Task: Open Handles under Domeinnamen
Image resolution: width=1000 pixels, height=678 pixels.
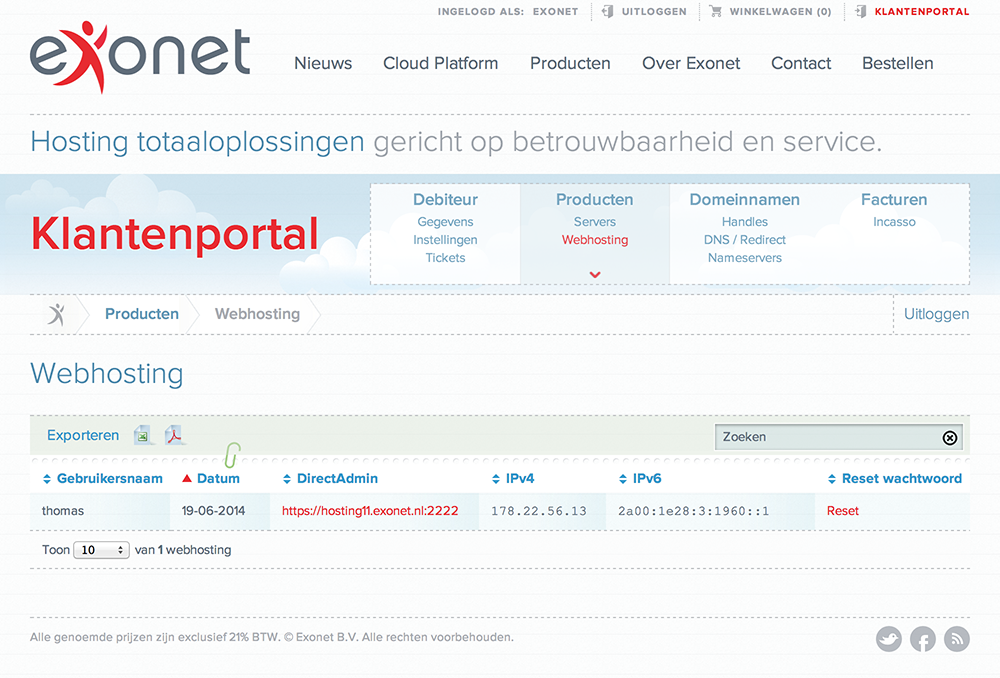Action: tap(744, 222)
